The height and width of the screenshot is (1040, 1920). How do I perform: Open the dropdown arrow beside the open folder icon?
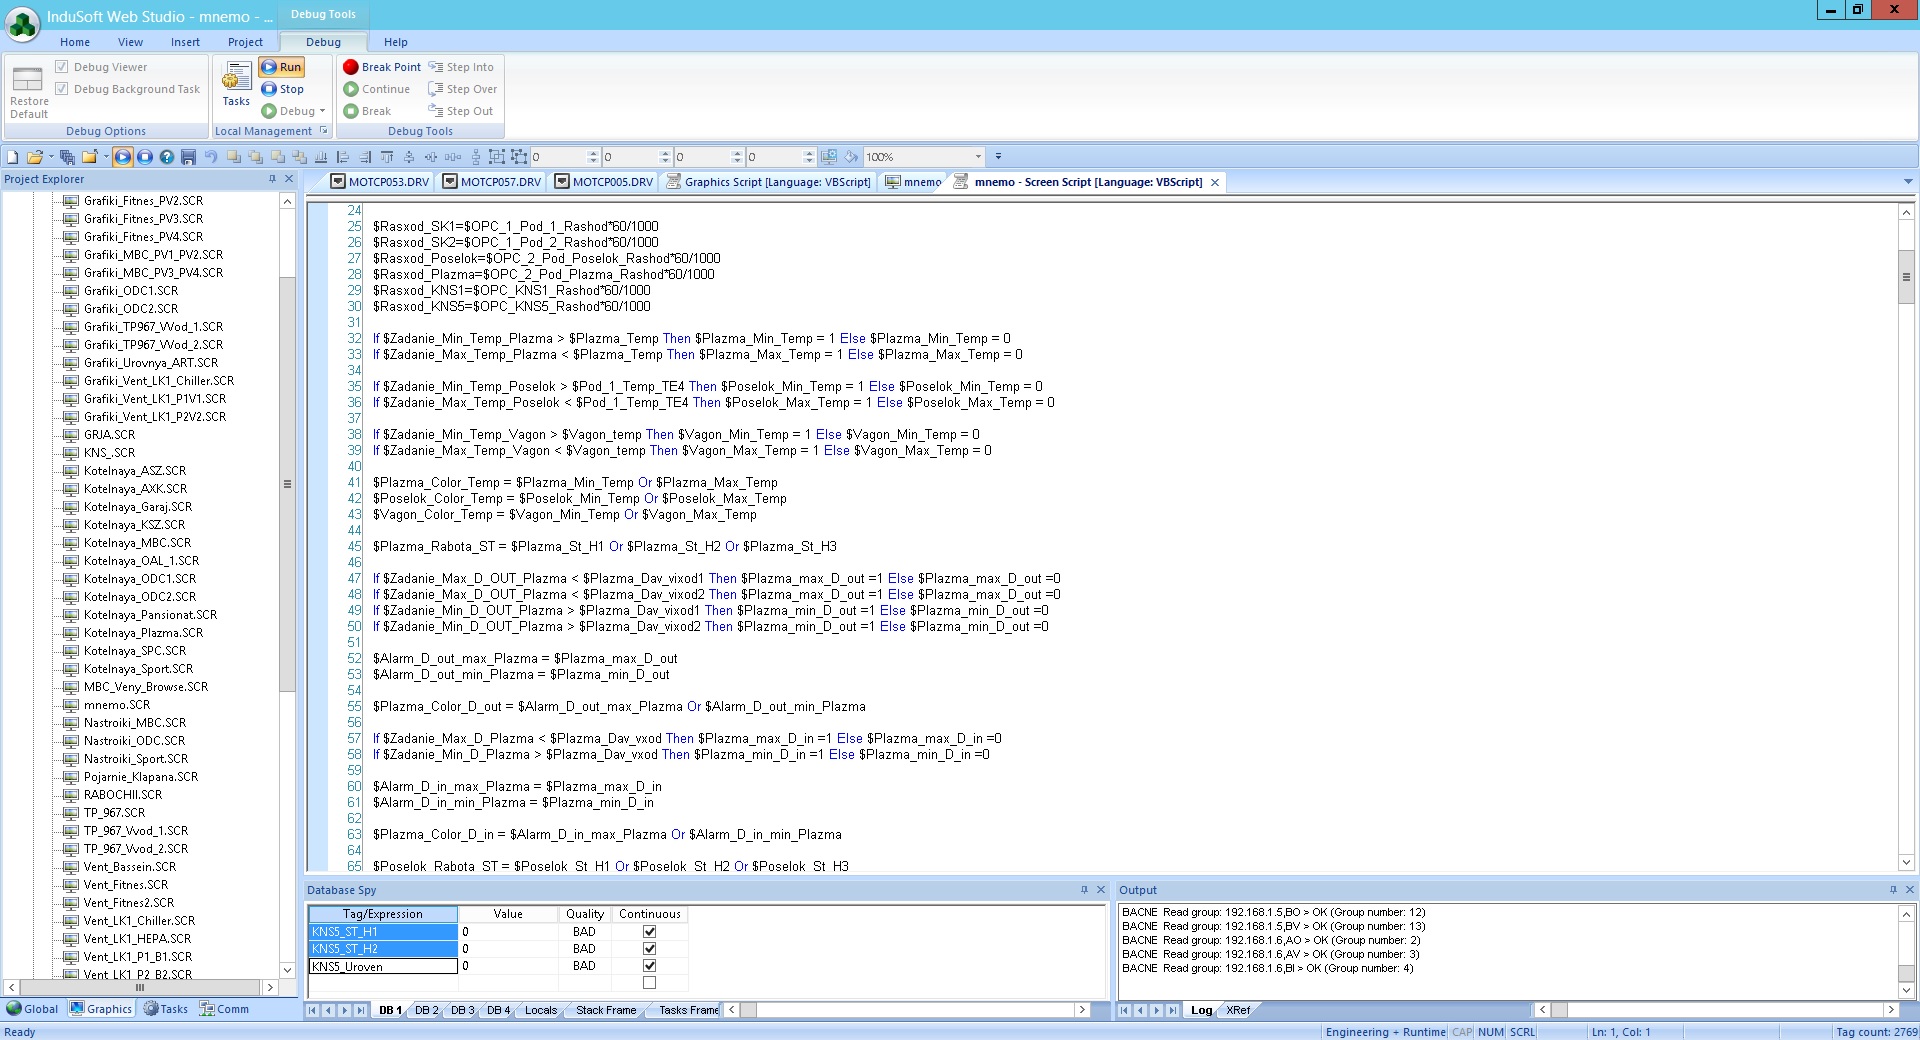pos(51,157)
